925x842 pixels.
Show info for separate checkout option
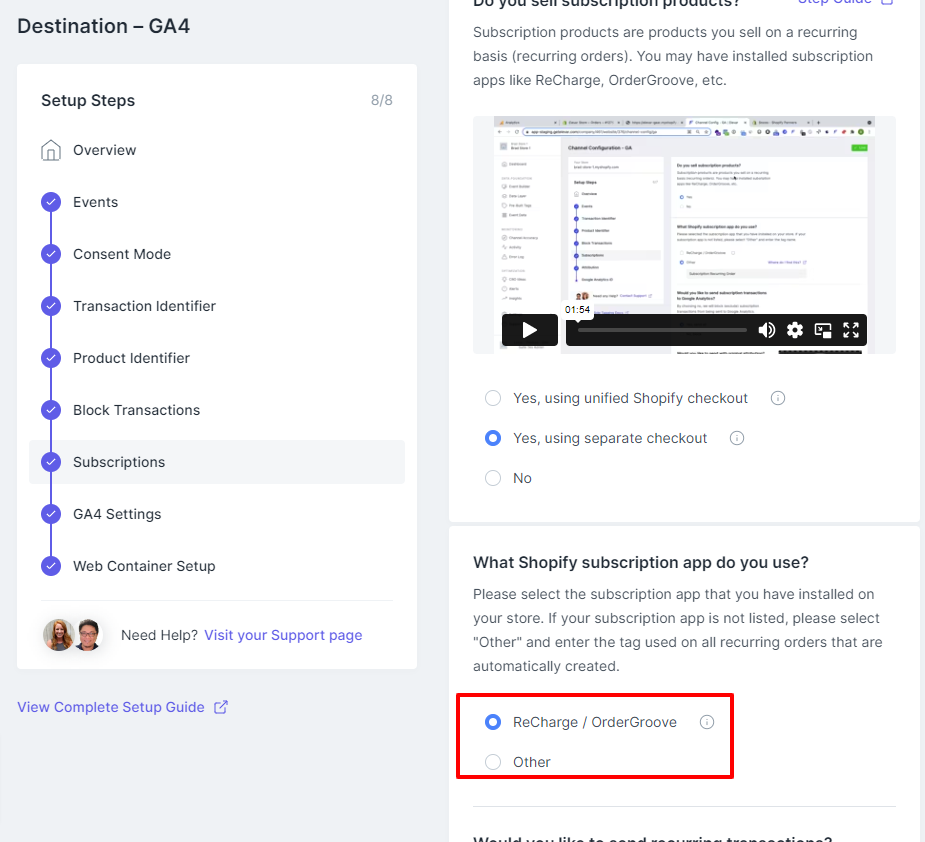pos(737,438)
